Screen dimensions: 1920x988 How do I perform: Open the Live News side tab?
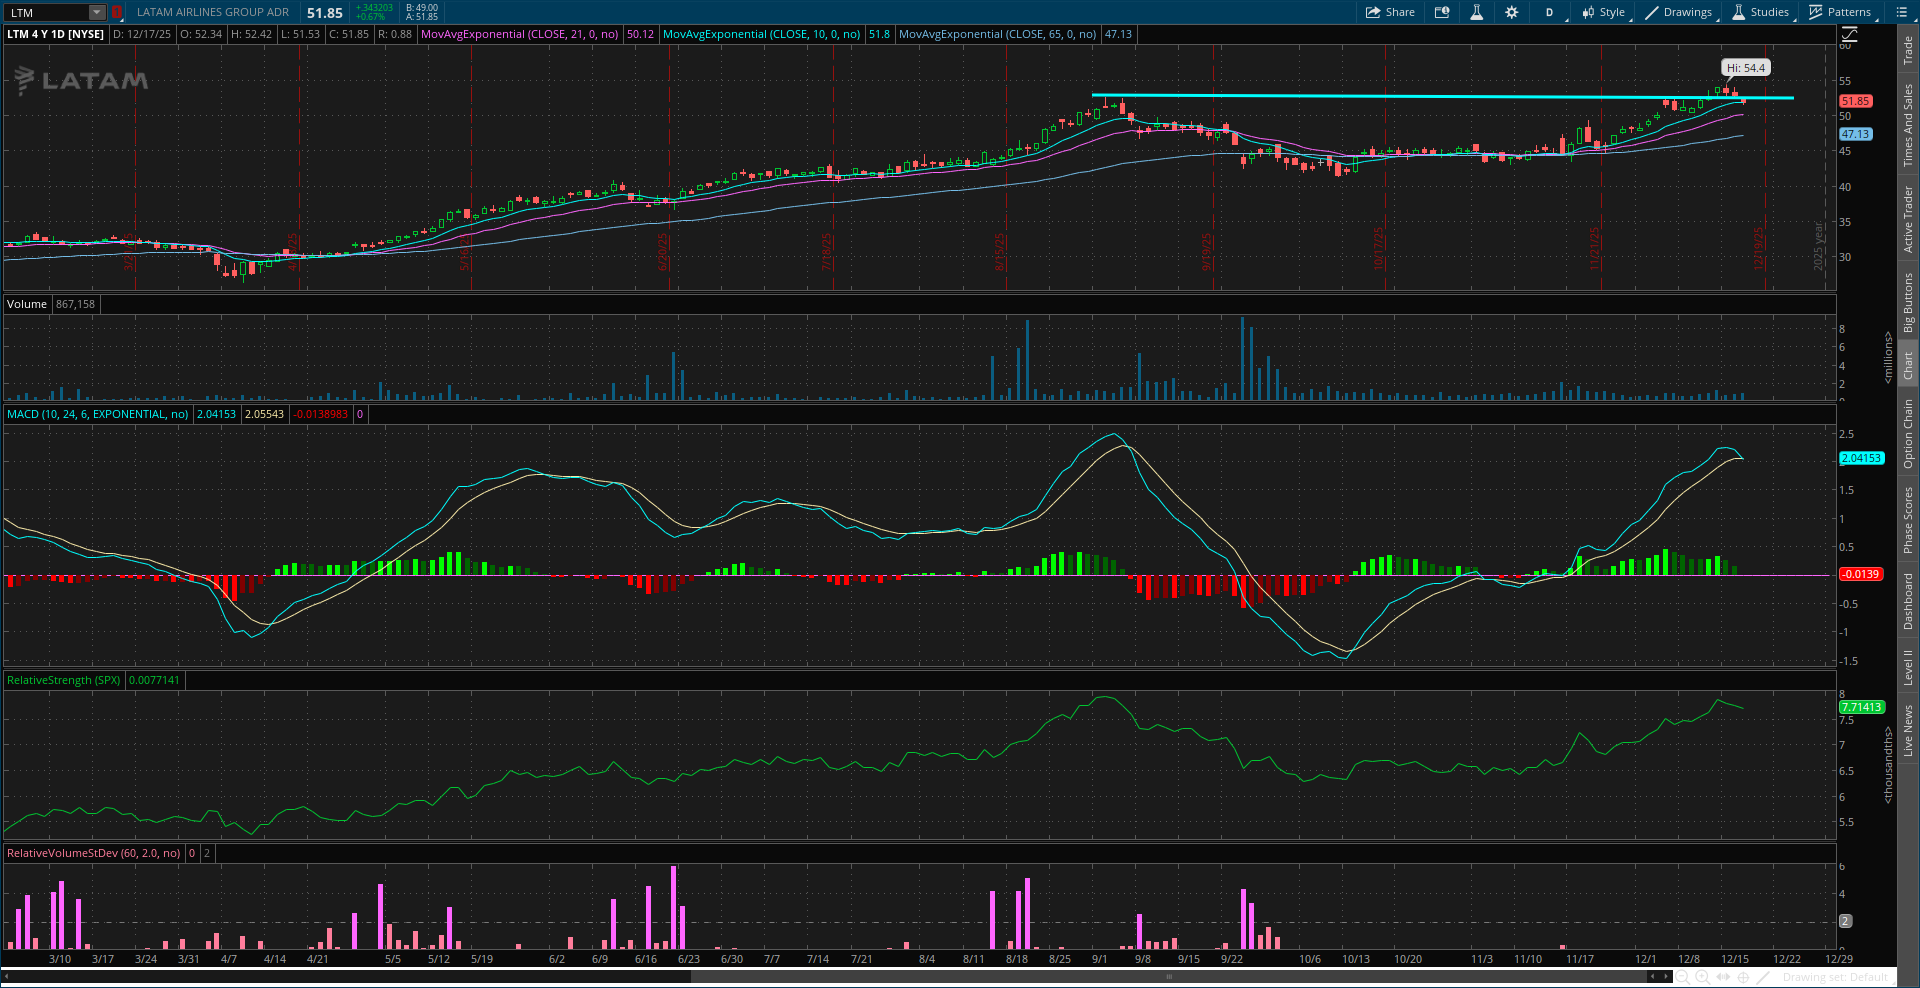coord(1908,730)
